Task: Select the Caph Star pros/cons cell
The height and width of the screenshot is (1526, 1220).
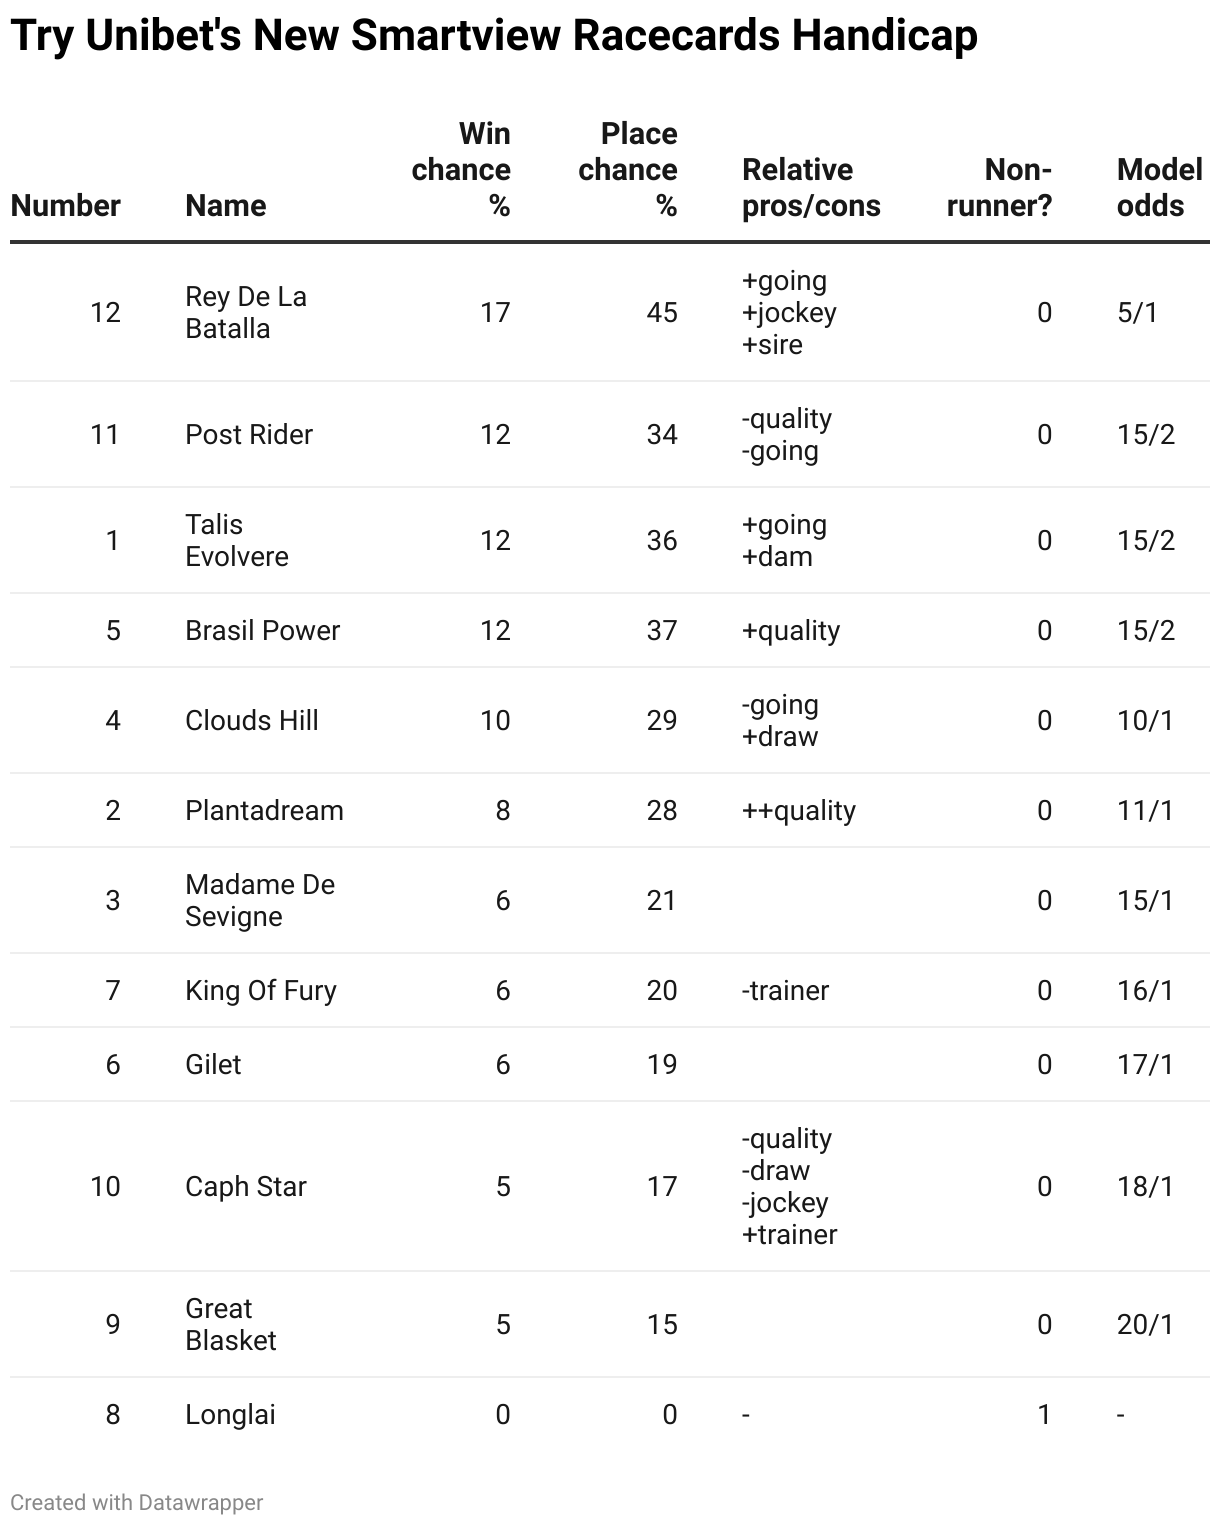Action: 789,1187
